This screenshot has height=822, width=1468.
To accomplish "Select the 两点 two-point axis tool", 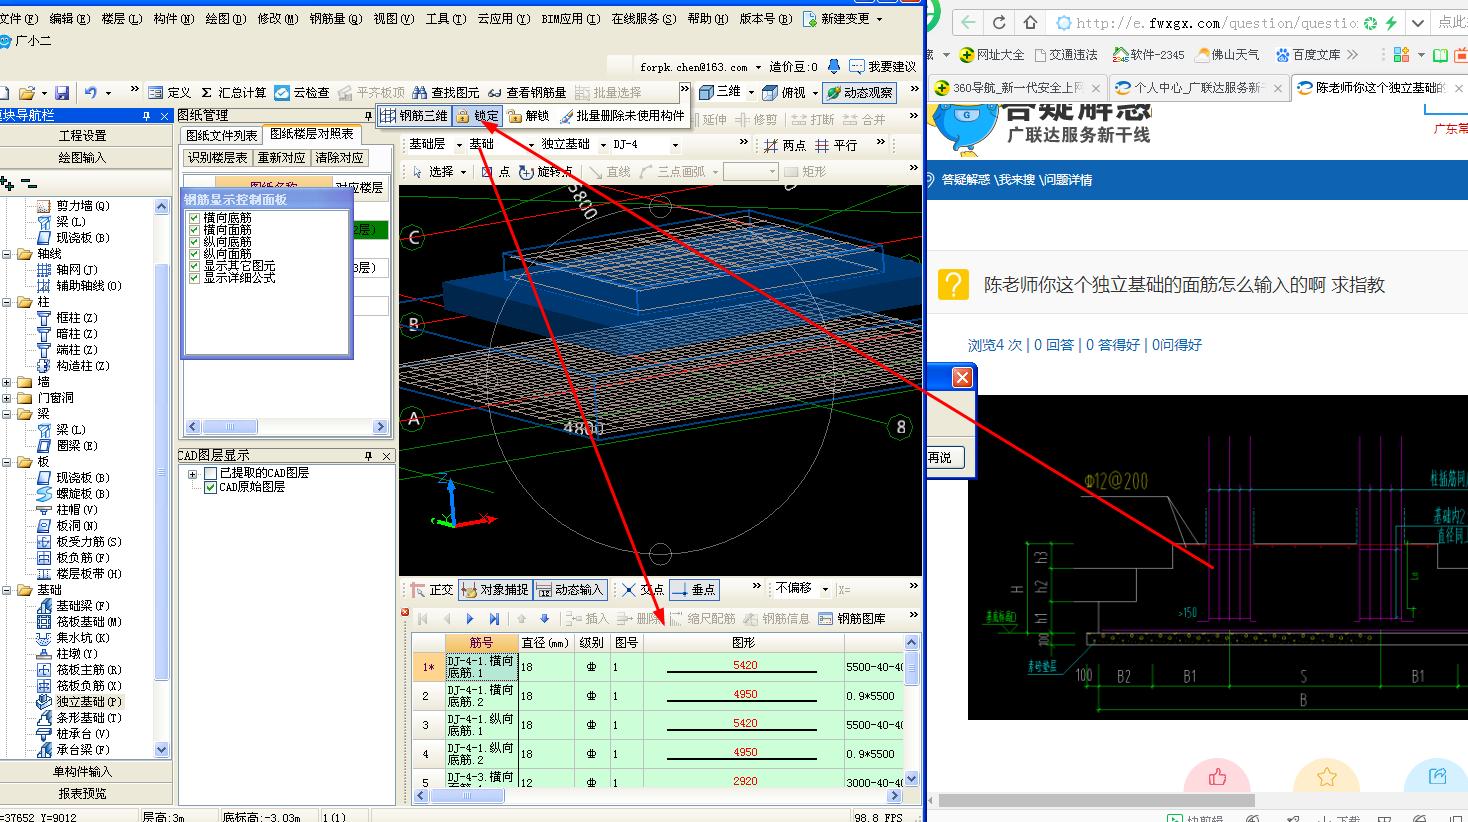I will tap(785, 145).
